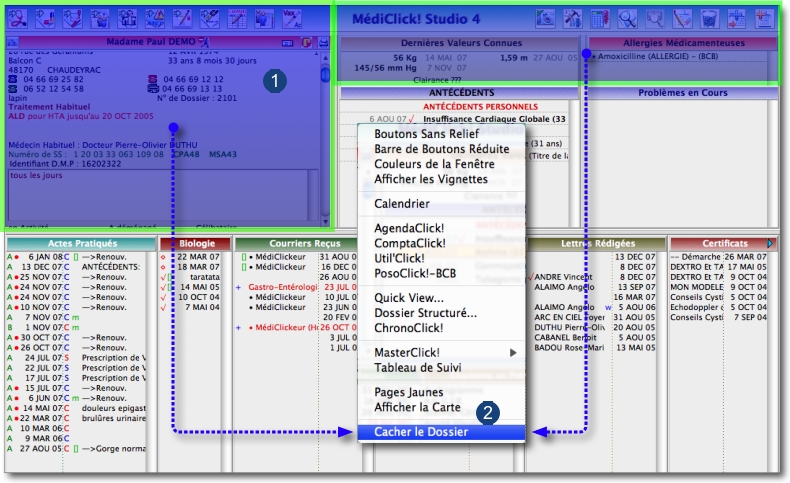790x483 pixels.
Task: Click the red cross document icon
Action: click(764, 19)
